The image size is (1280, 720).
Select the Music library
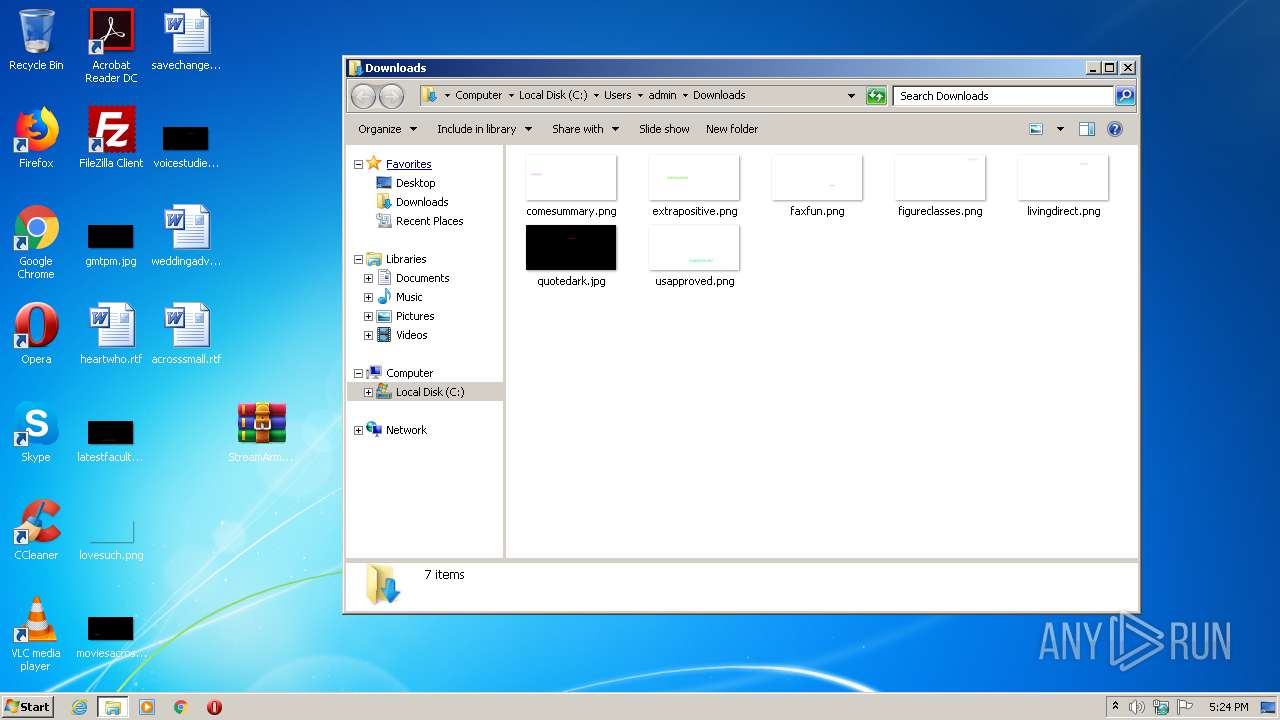point(409,297)
